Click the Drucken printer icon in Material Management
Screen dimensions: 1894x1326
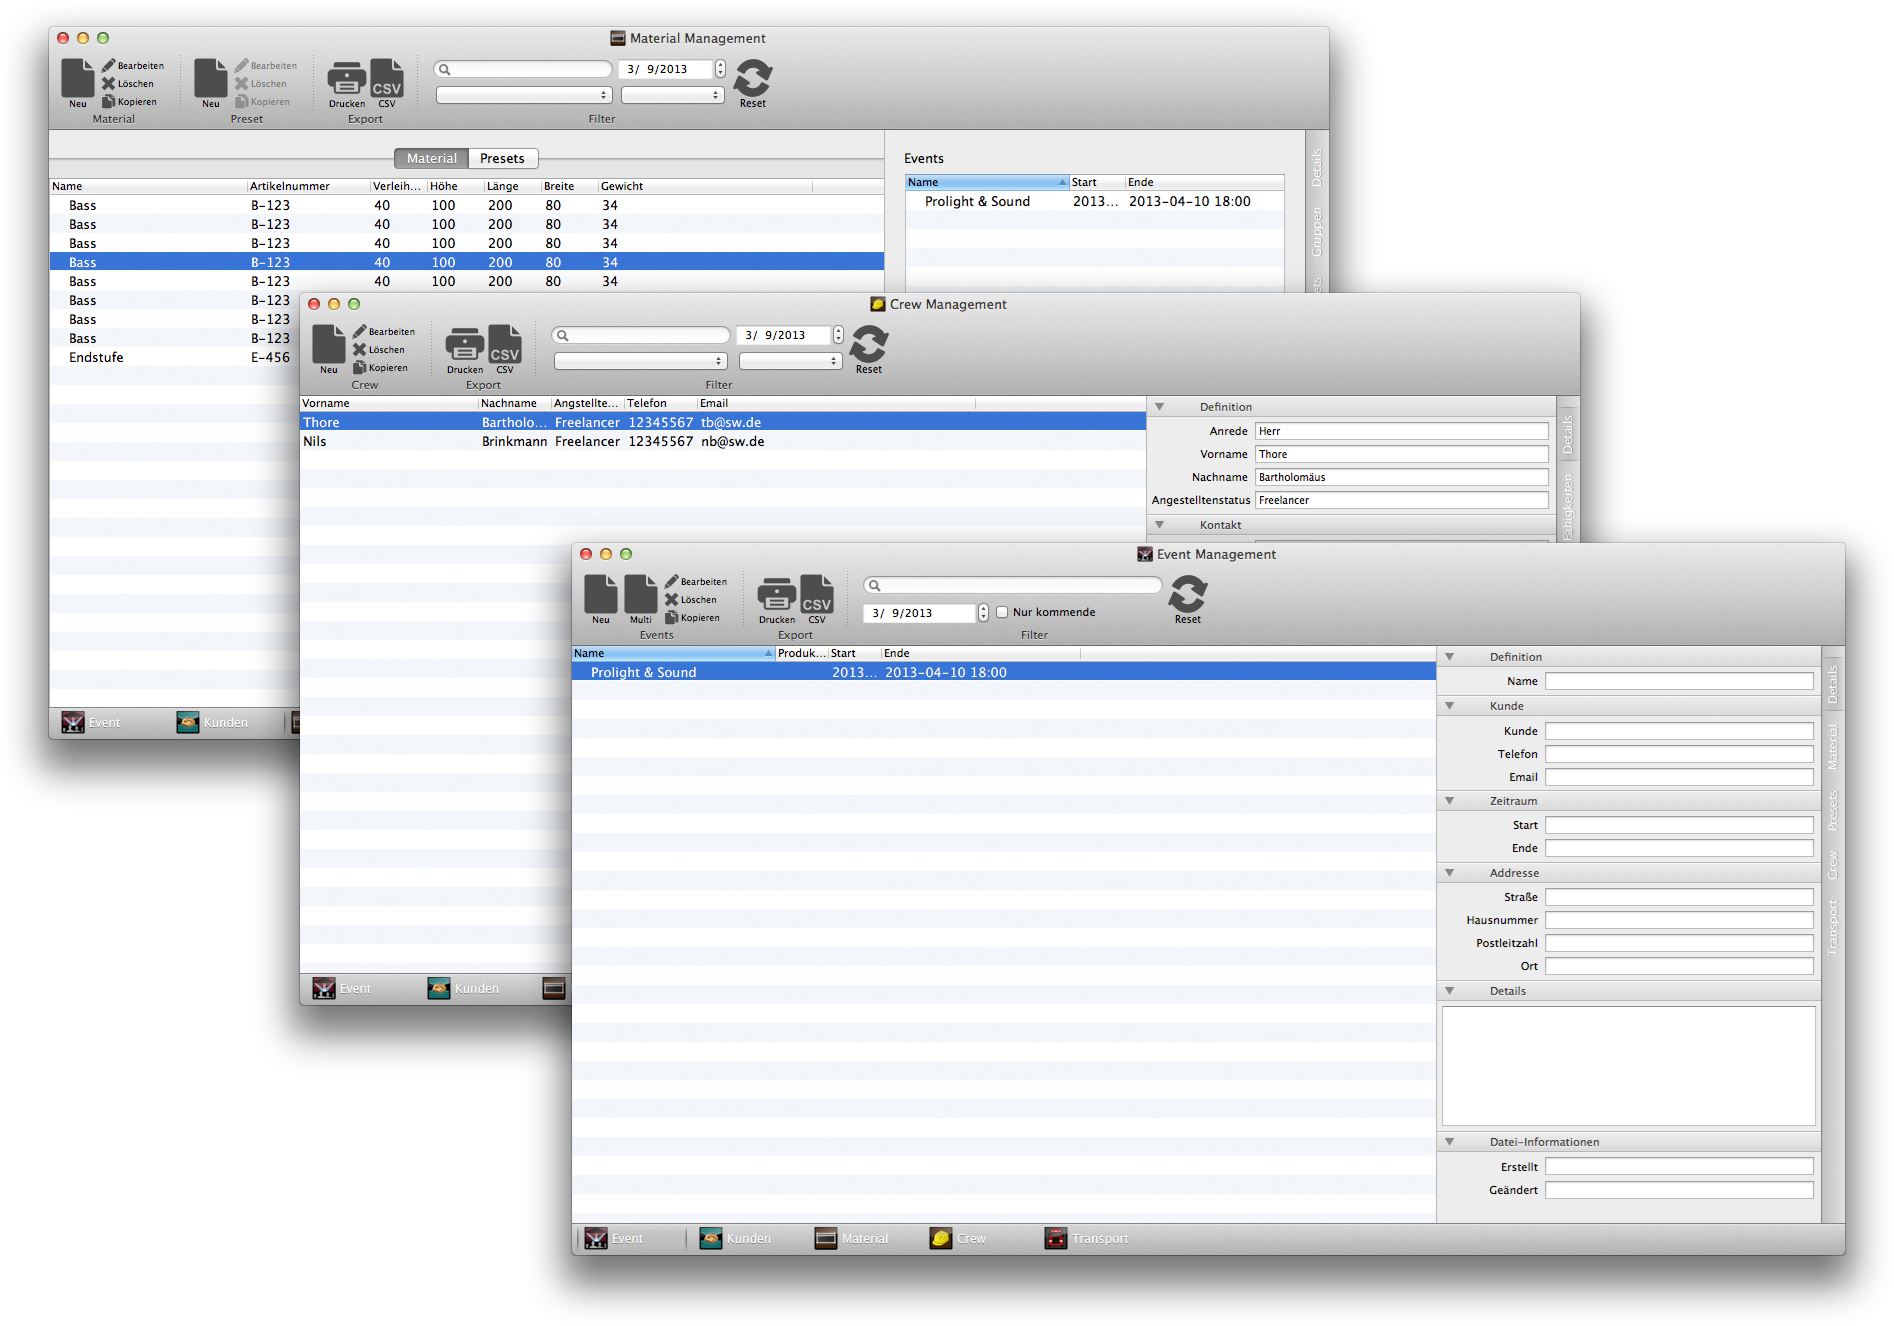[347, 79]
